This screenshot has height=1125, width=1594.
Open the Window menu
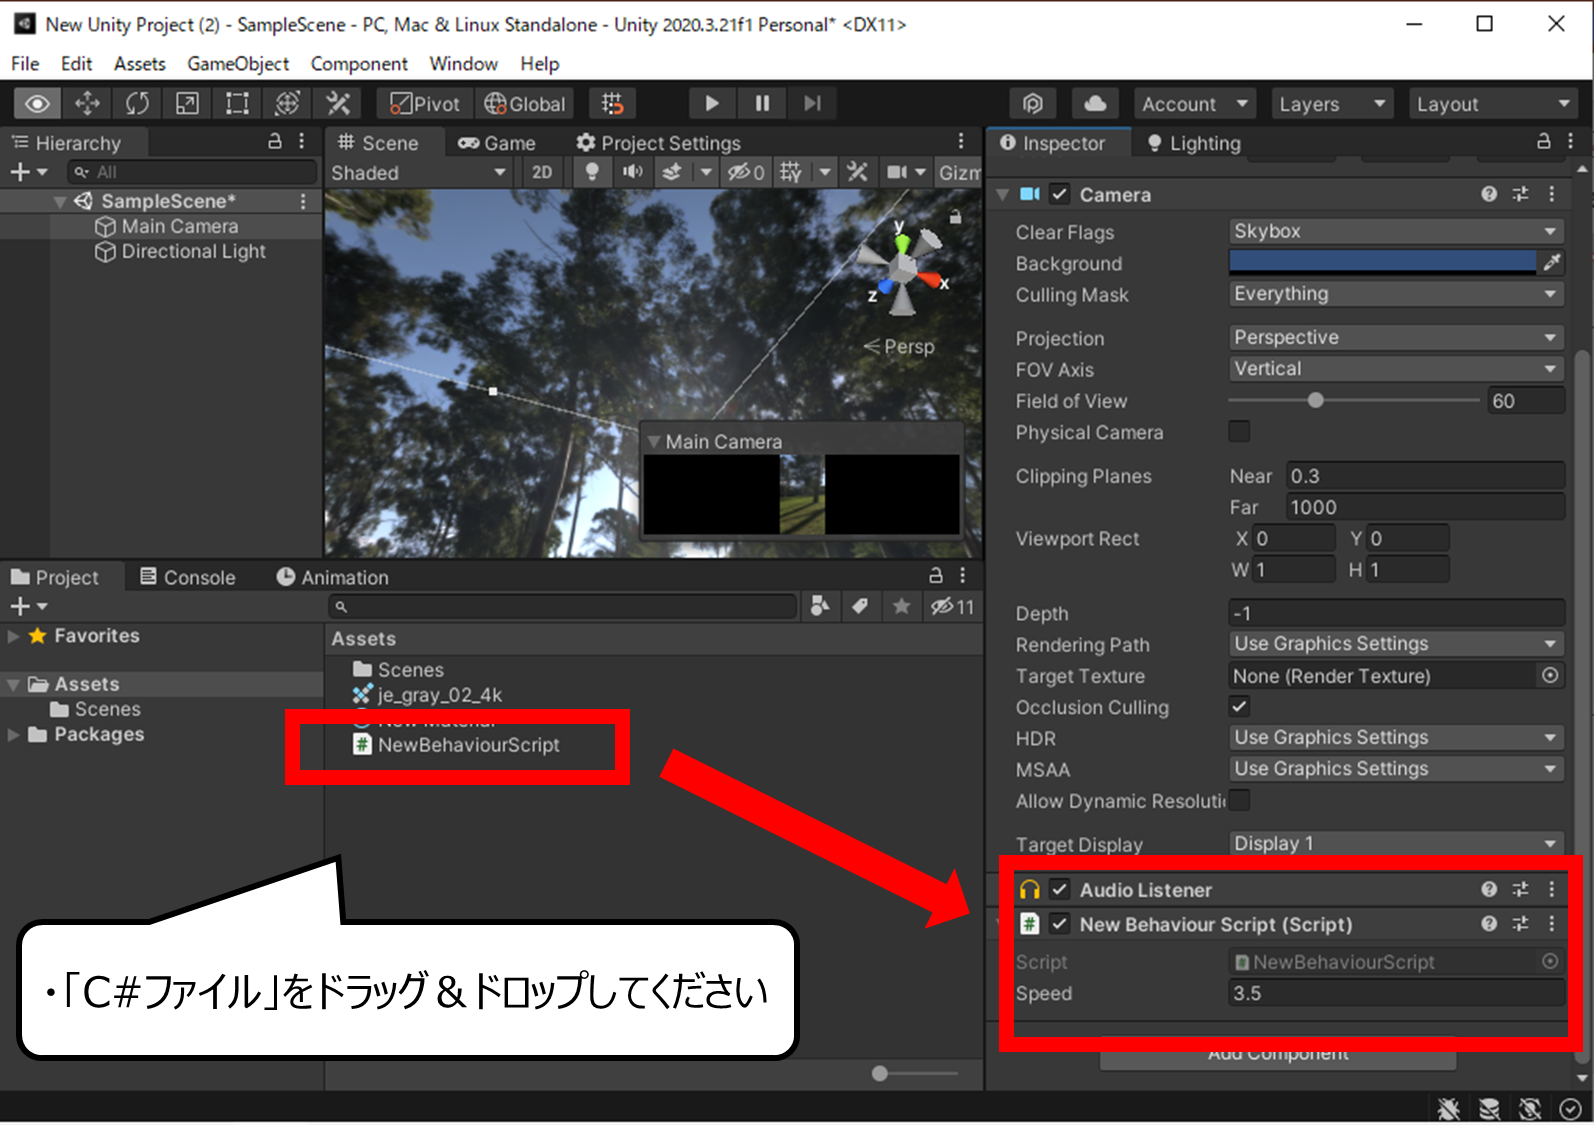[464, 64]
